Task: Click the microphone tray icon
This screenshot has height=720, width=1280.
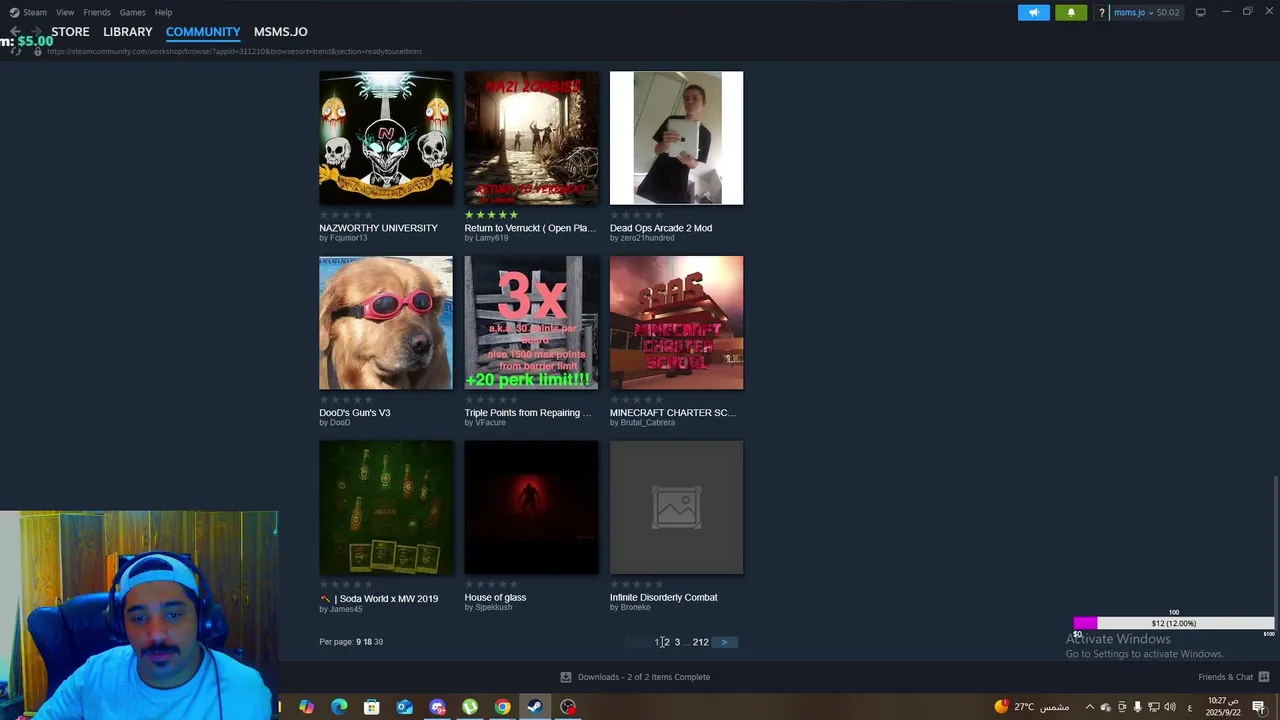Action: (x=1137, y=707)
